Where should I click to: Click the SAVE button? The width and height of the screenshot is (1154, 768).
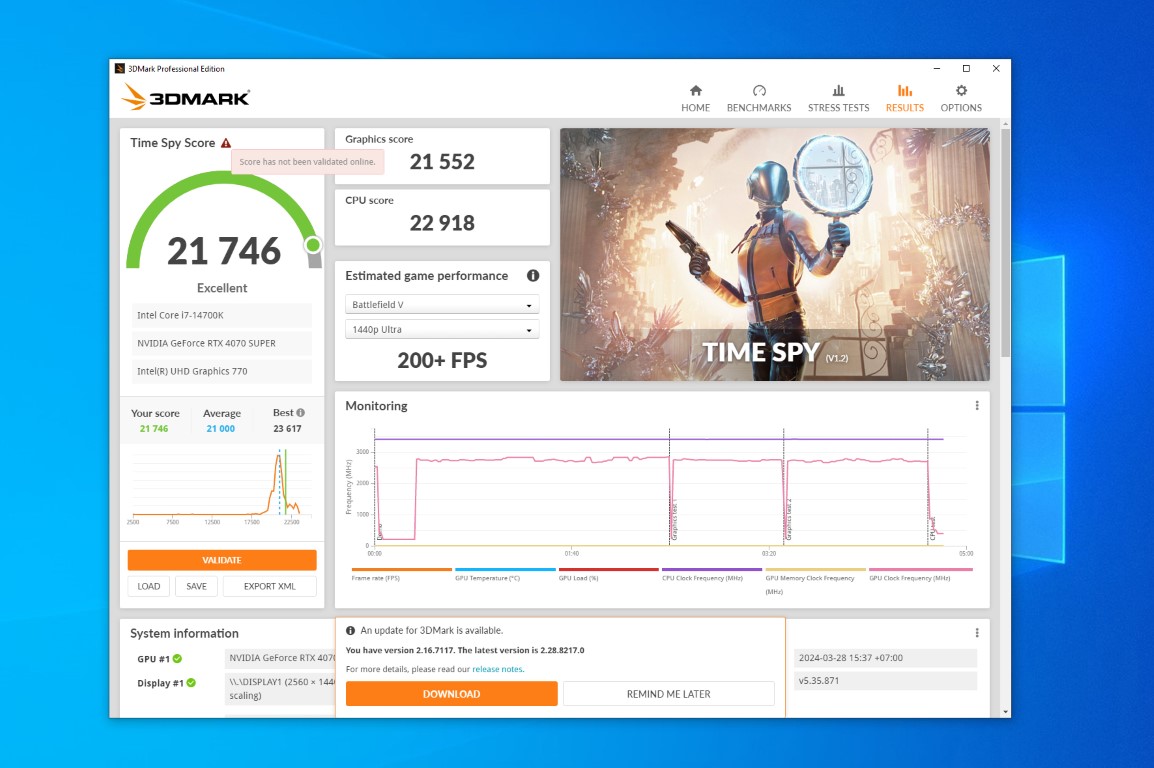197,586
